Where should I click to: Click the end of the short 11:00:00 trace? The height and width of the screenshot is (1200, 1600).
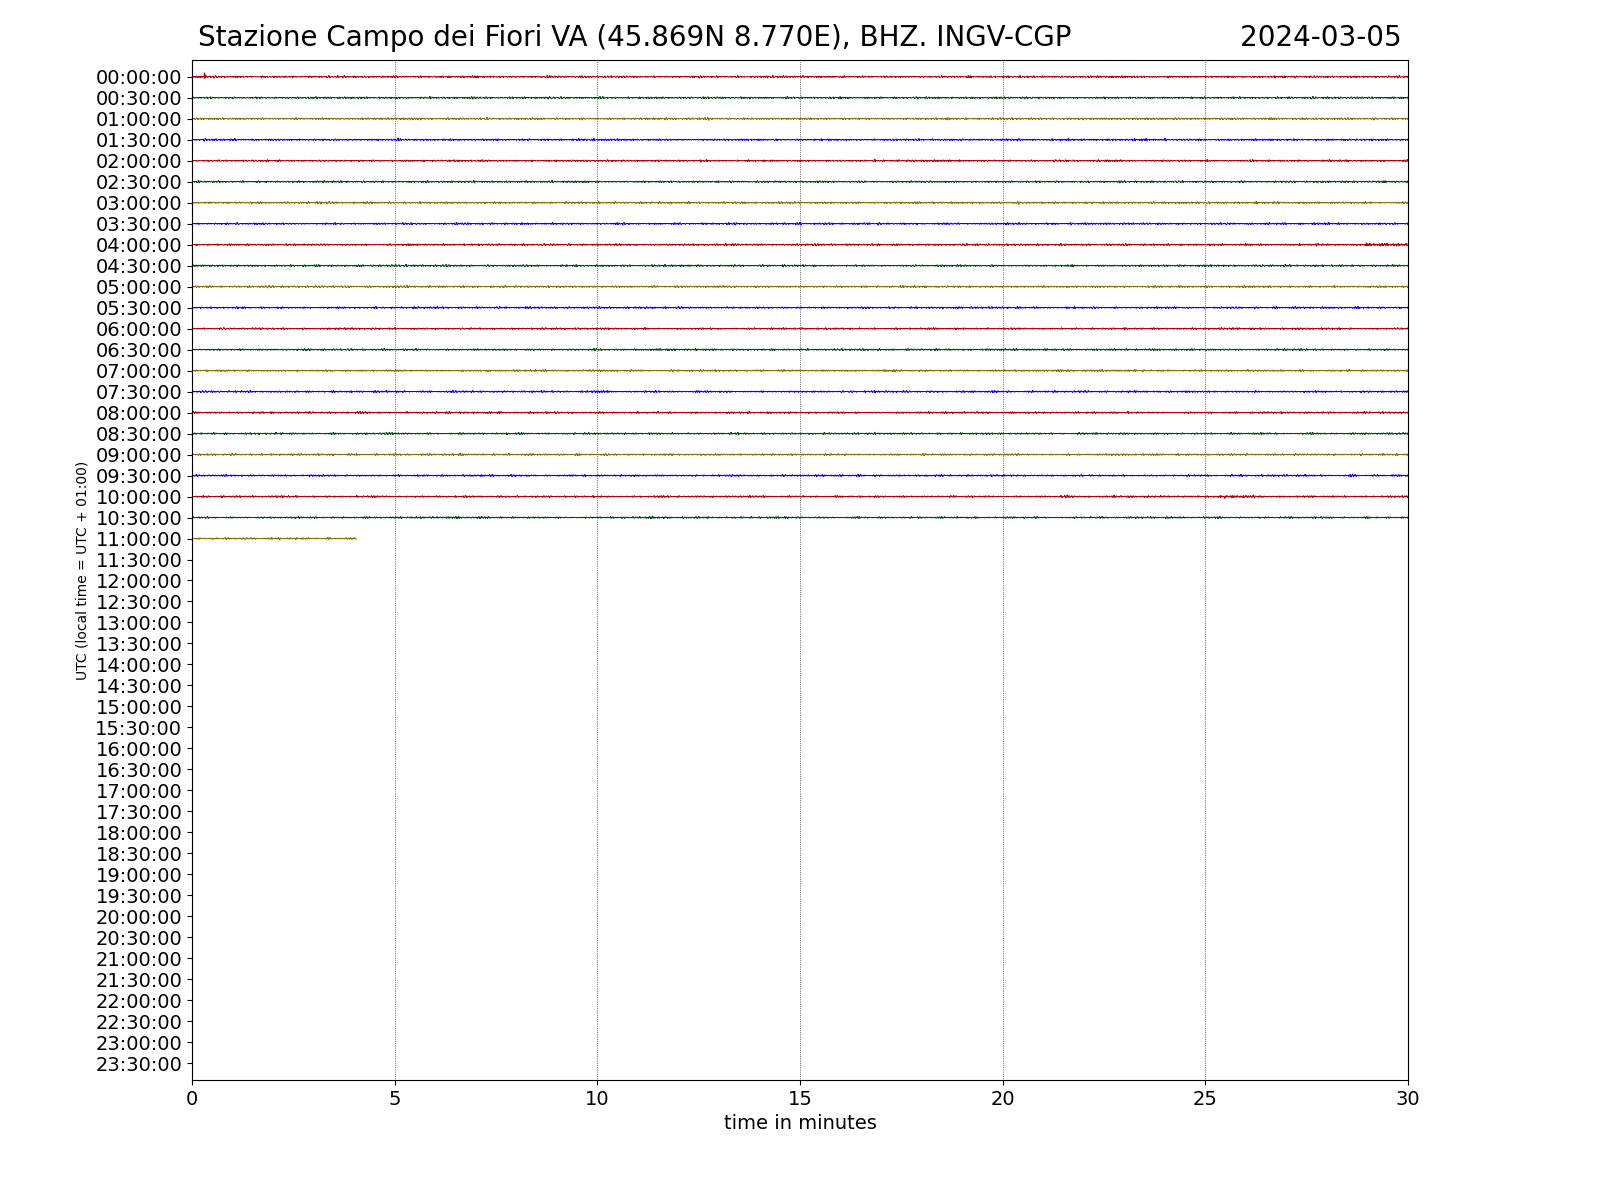pyautogui.click(x=355, y=539)
